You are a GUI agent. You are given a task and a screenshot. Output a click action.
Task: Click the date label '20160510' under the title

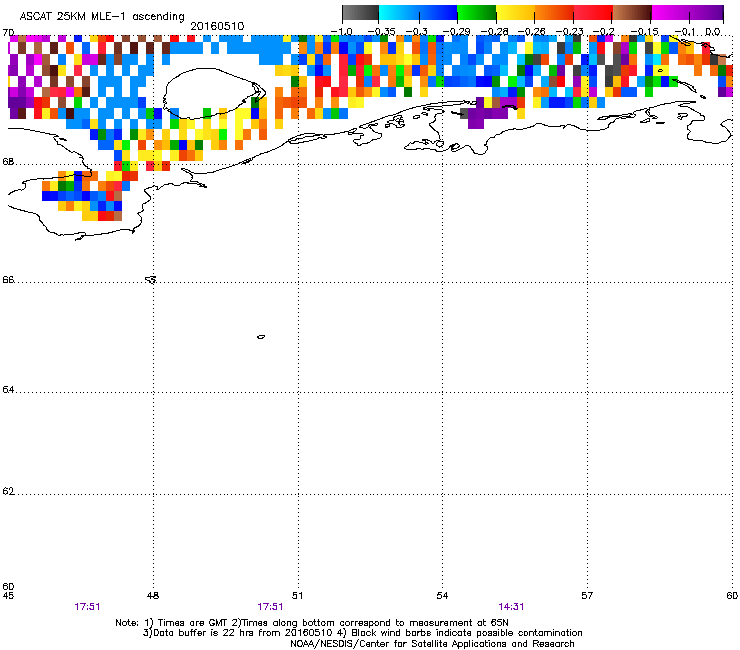(217, 26)
